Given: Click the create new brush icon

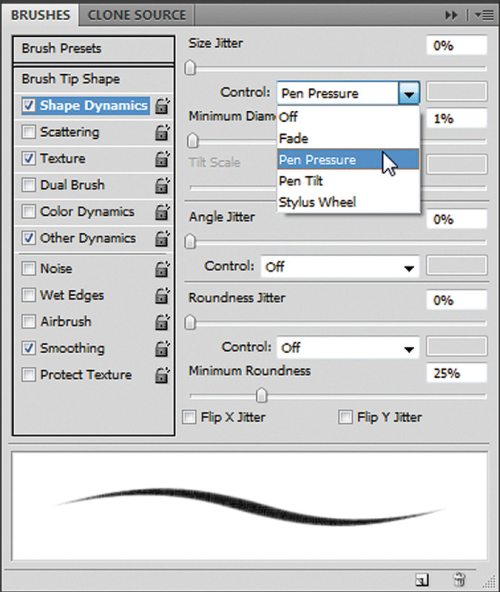Looking at the screenshot, I should (422, 579).
